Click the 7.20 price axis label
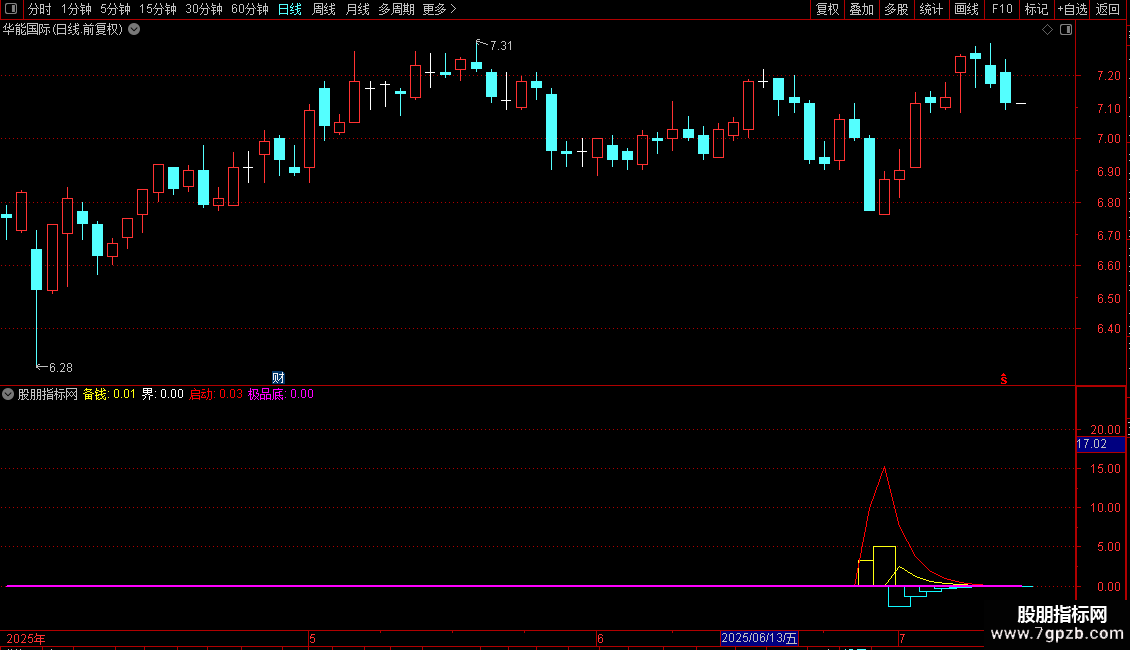 point(1108,76)
